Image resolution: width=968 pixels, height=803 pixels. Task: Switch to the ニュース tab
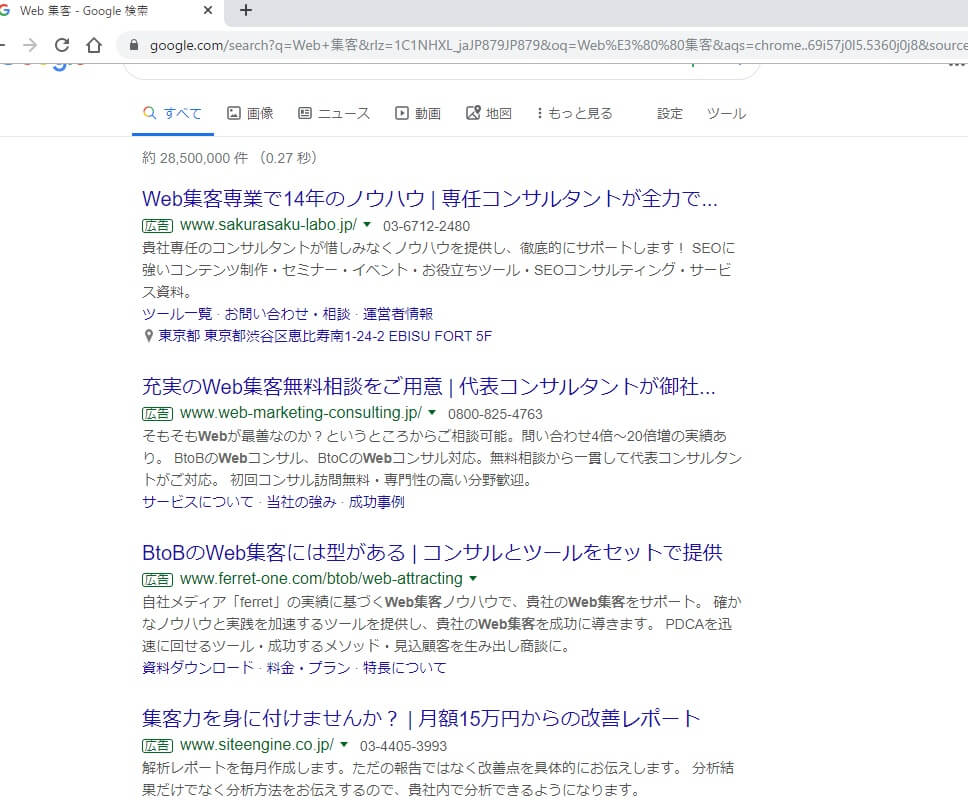pos(334,114)
